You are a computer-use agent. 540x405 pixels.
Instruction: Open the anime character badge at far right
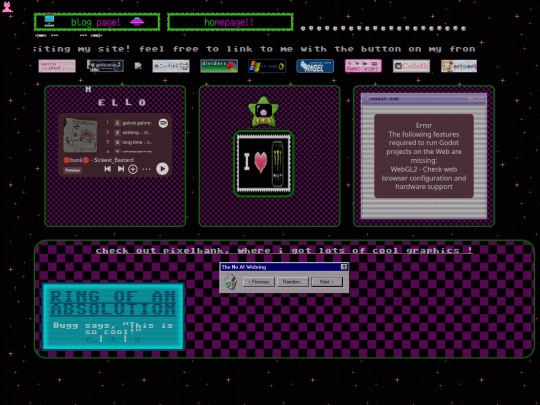pyautogui.click(x=459, y=66)
